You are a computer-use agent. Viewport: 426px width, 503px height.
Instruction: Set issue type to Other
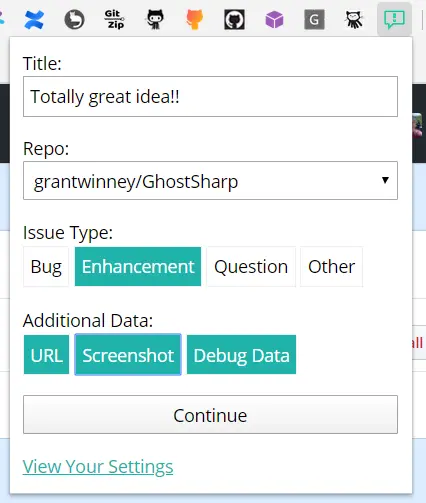(331, 267)
